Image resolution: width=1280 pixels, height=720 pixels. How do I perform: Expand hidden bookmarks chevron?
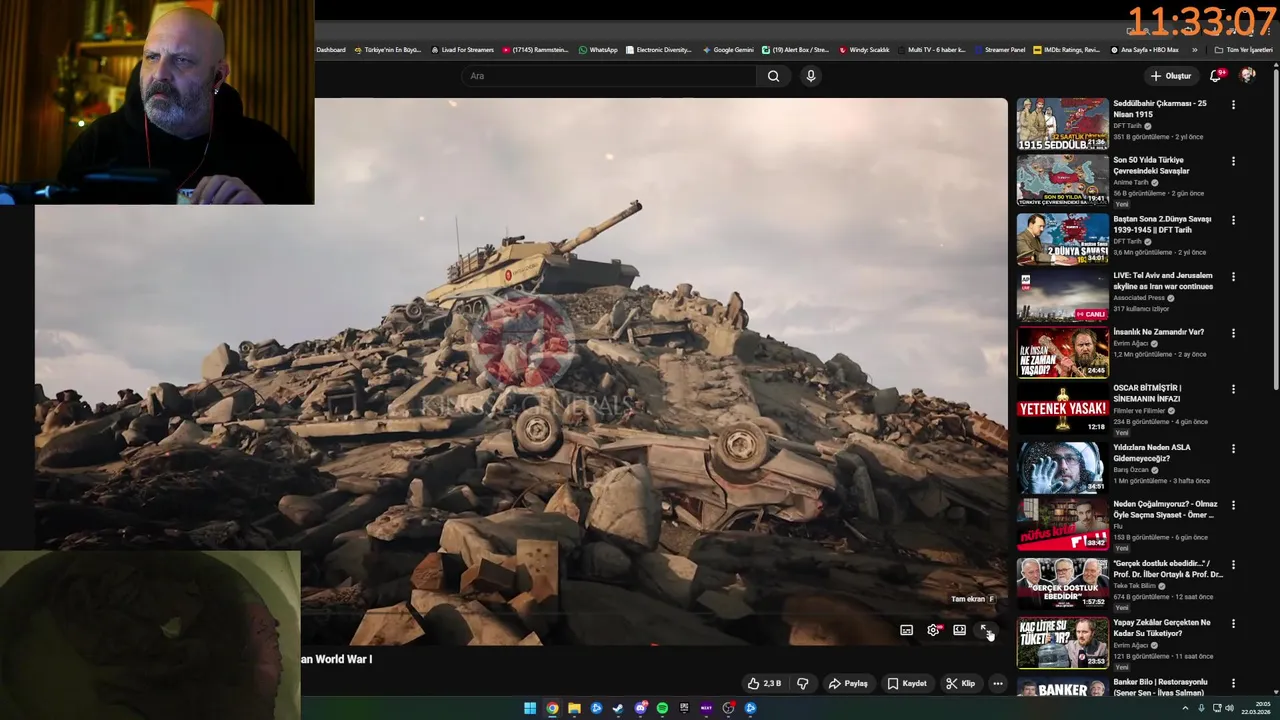pyautogui.click(x=1194, y=50)
